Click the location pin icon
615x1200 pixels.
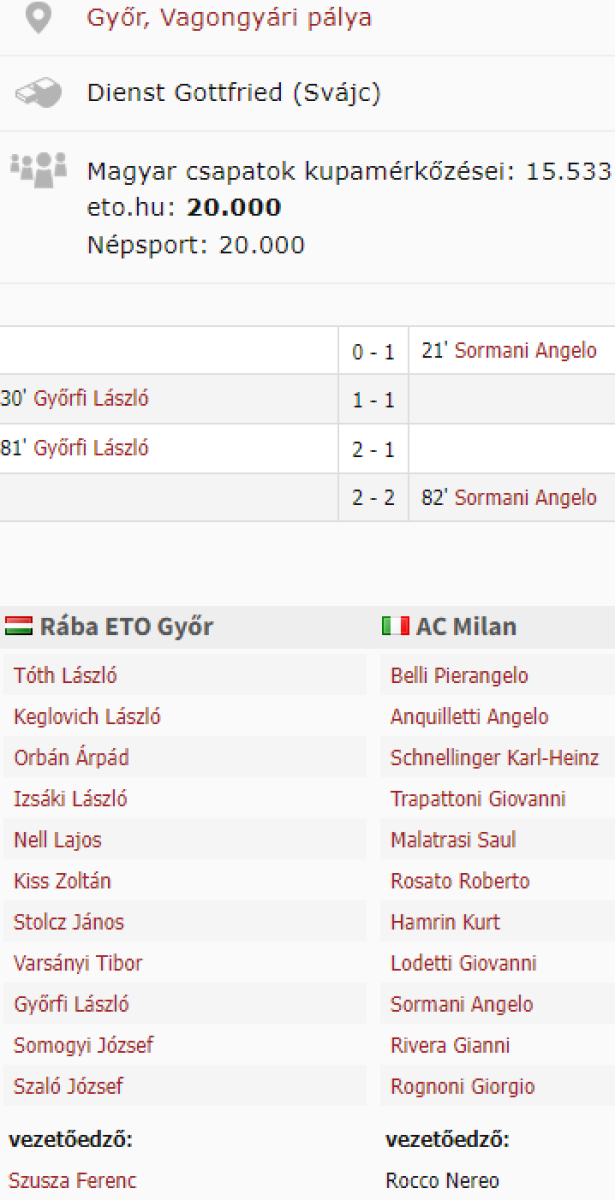(38, 19)
